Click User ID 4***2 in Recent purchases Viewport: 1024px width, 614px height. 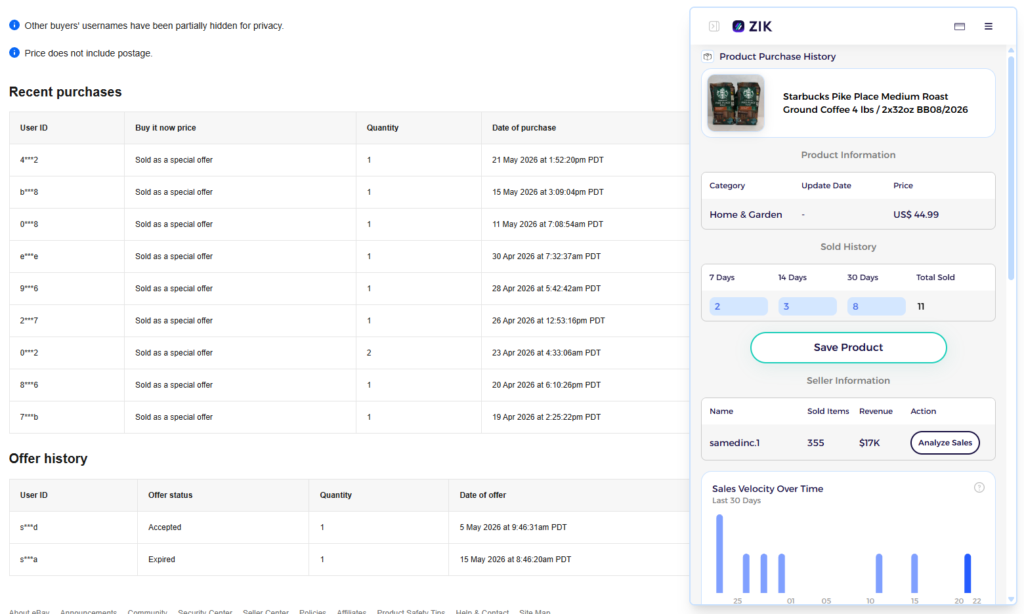[x=29, y=160]
